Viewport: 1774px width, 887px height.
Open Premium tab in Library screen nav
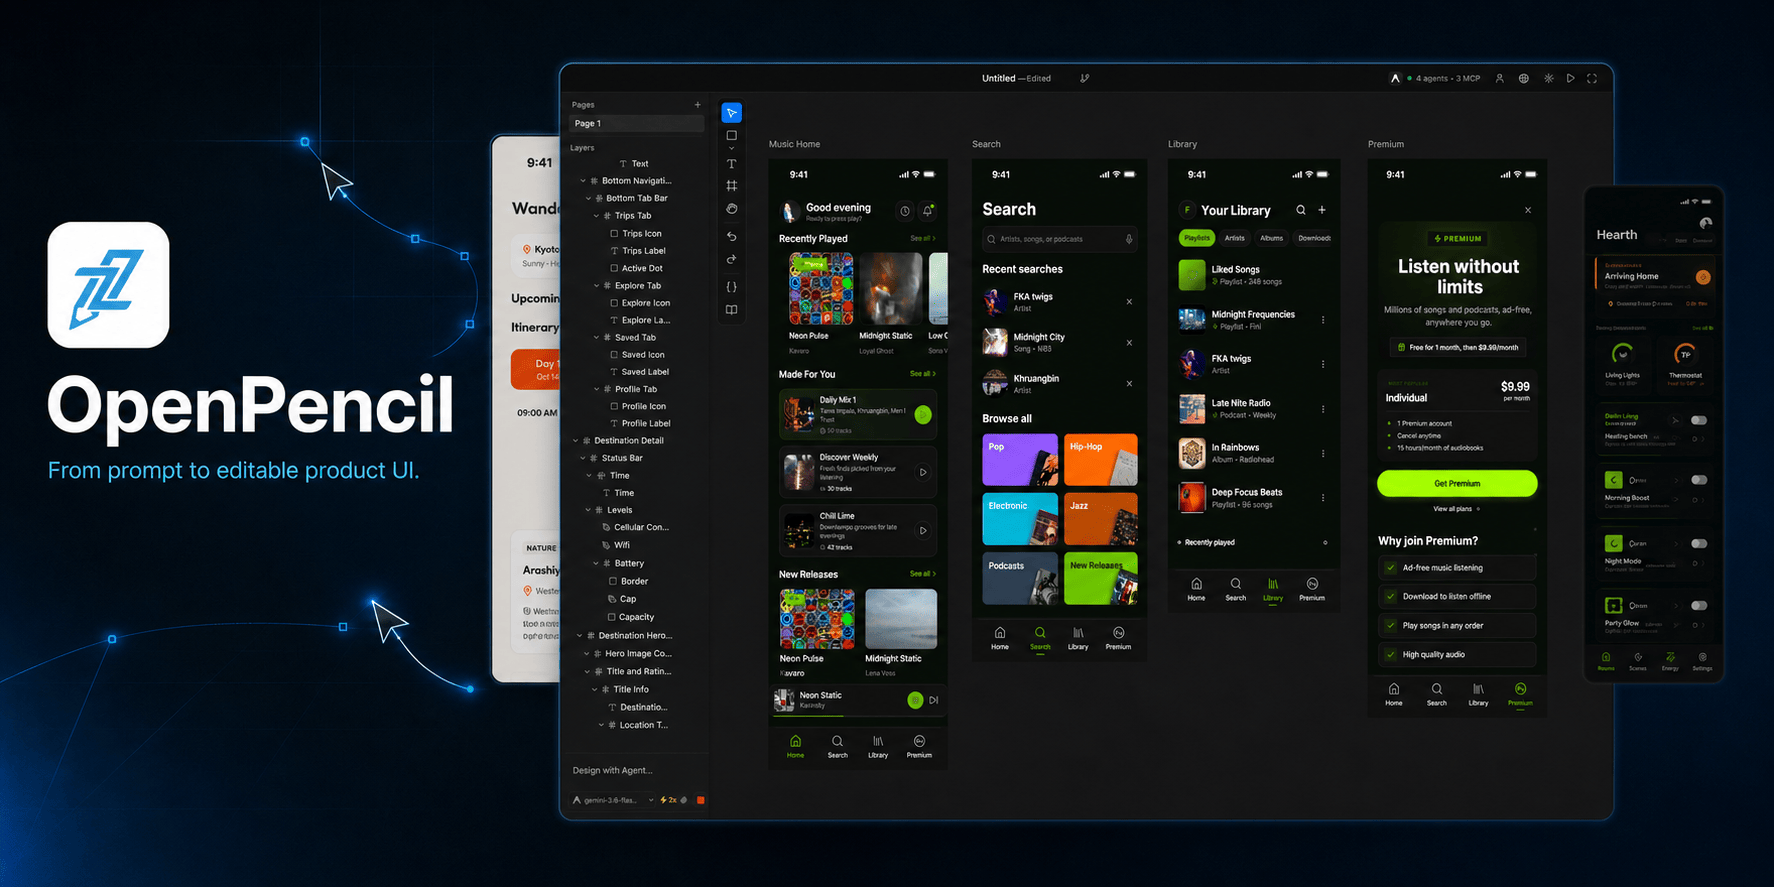[1312, 589]
